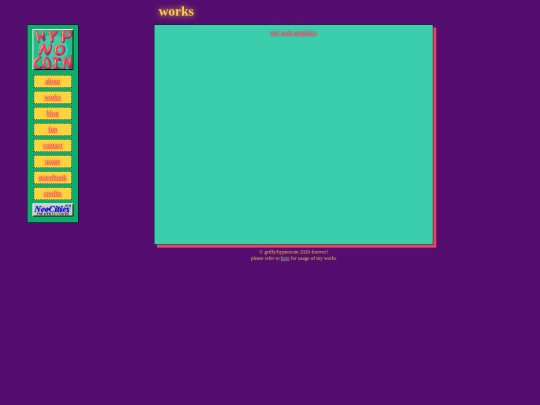
Task: Click the Hypnocoin logo image
Action: coord(53,49)
